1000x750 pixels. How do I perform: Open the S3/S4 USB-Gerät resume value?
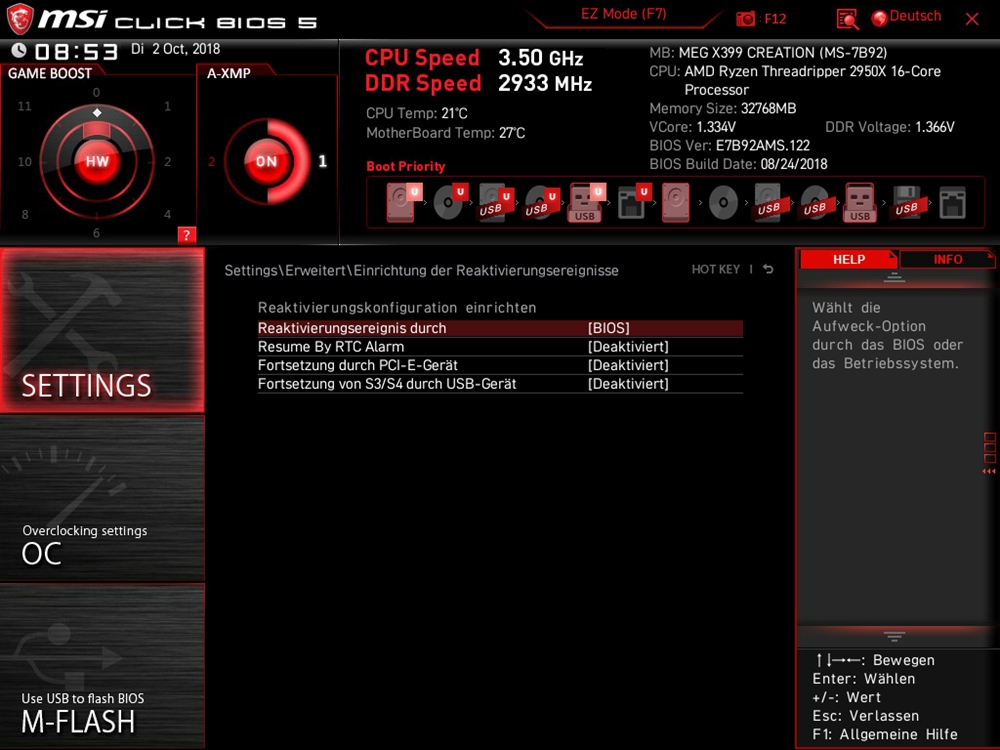(x=628, y=383)
